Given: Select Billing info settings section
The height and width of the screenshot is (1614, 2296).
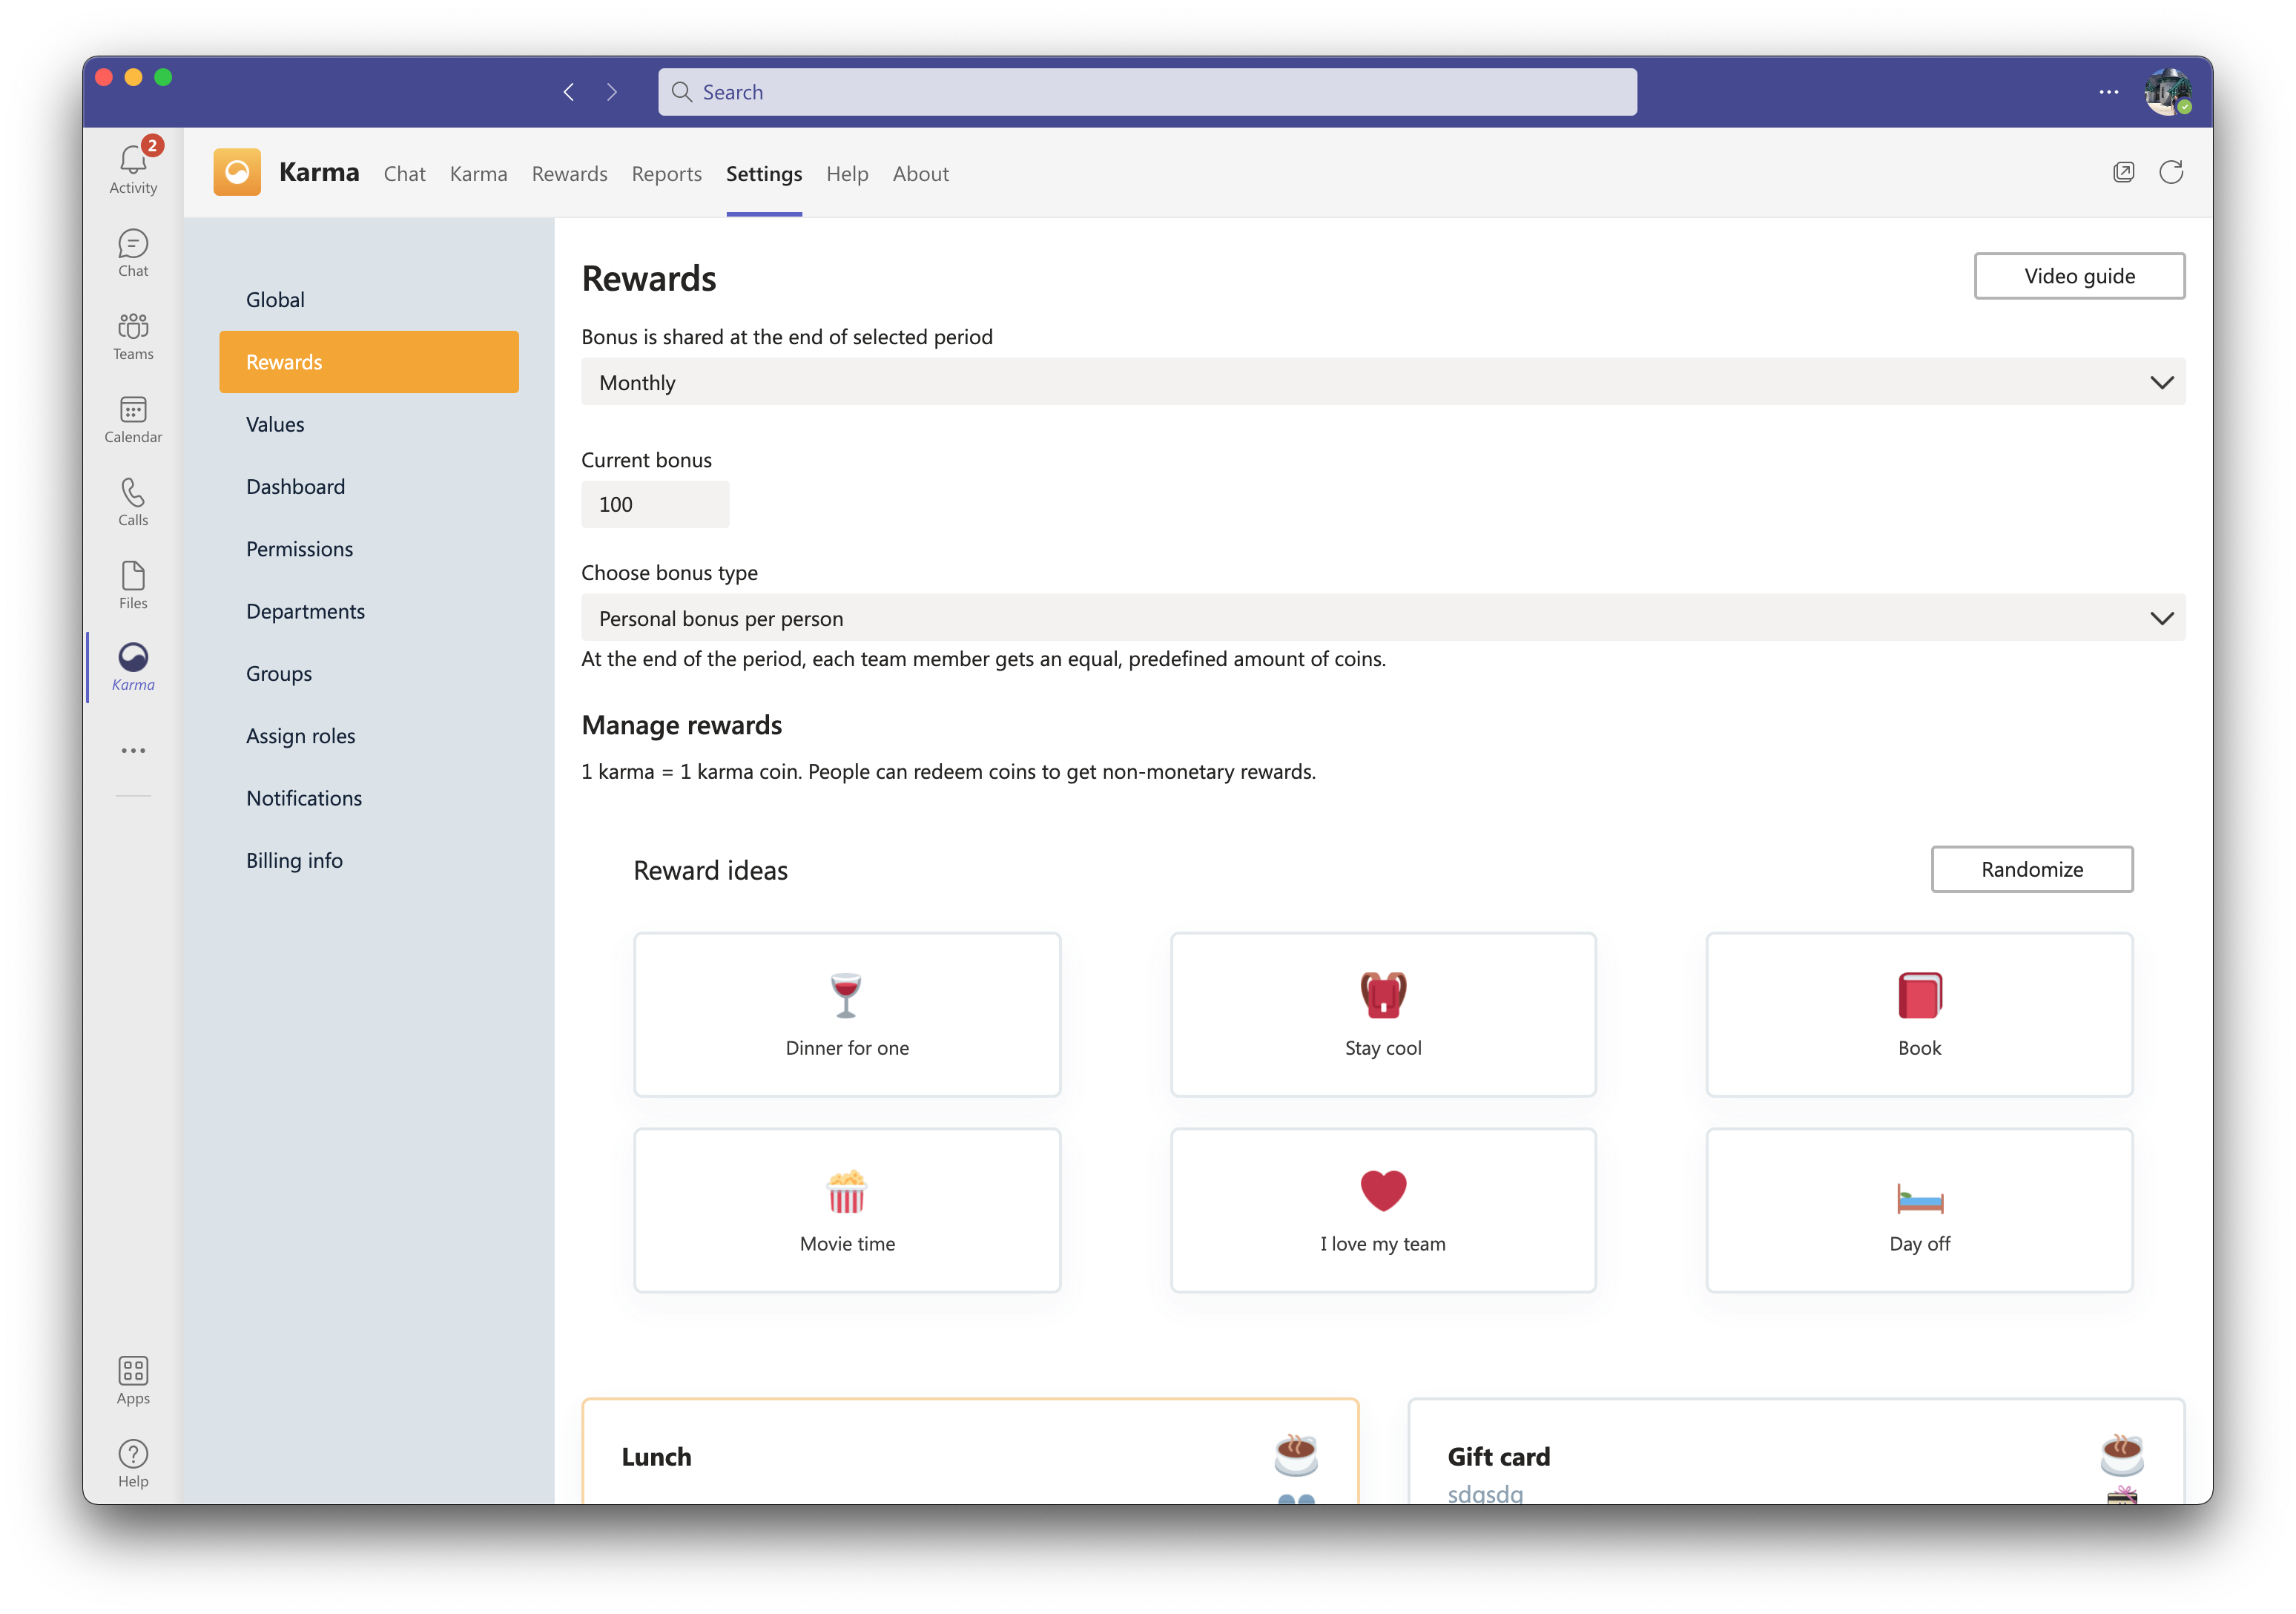Looking at the screenshot, I should 294,860.
